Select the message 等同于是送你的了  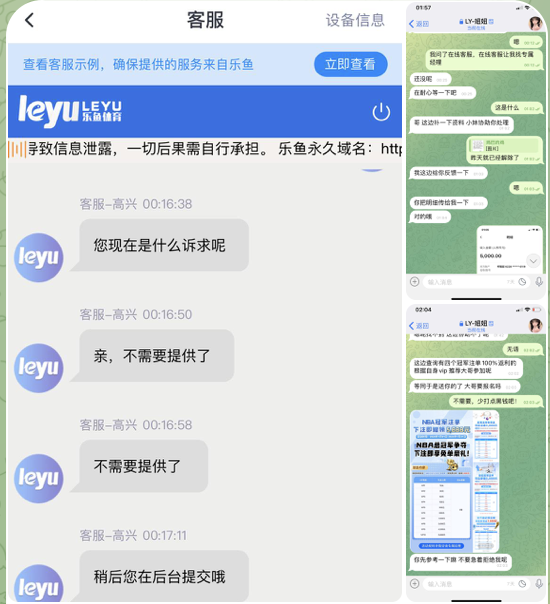464,386
